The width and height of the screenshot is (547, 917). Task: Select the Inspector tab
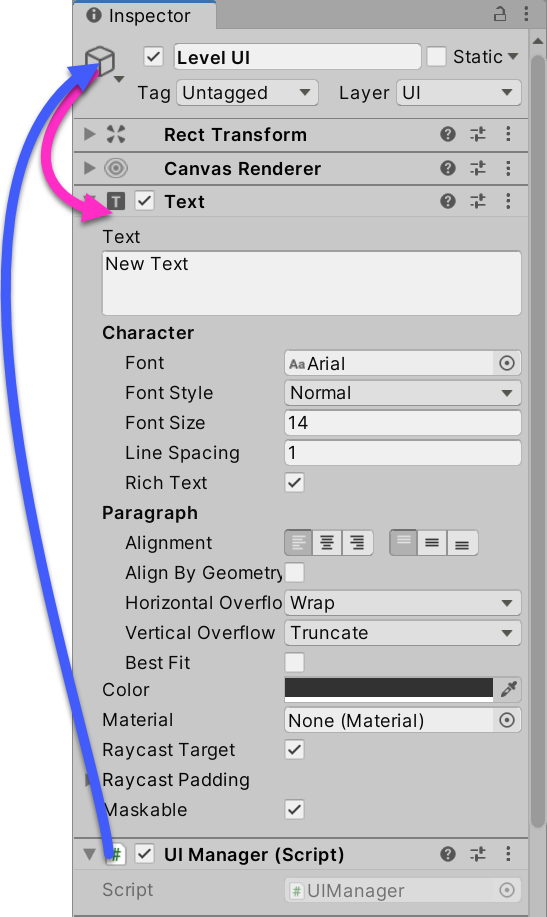pyautogui.click(x=139, y=15)
